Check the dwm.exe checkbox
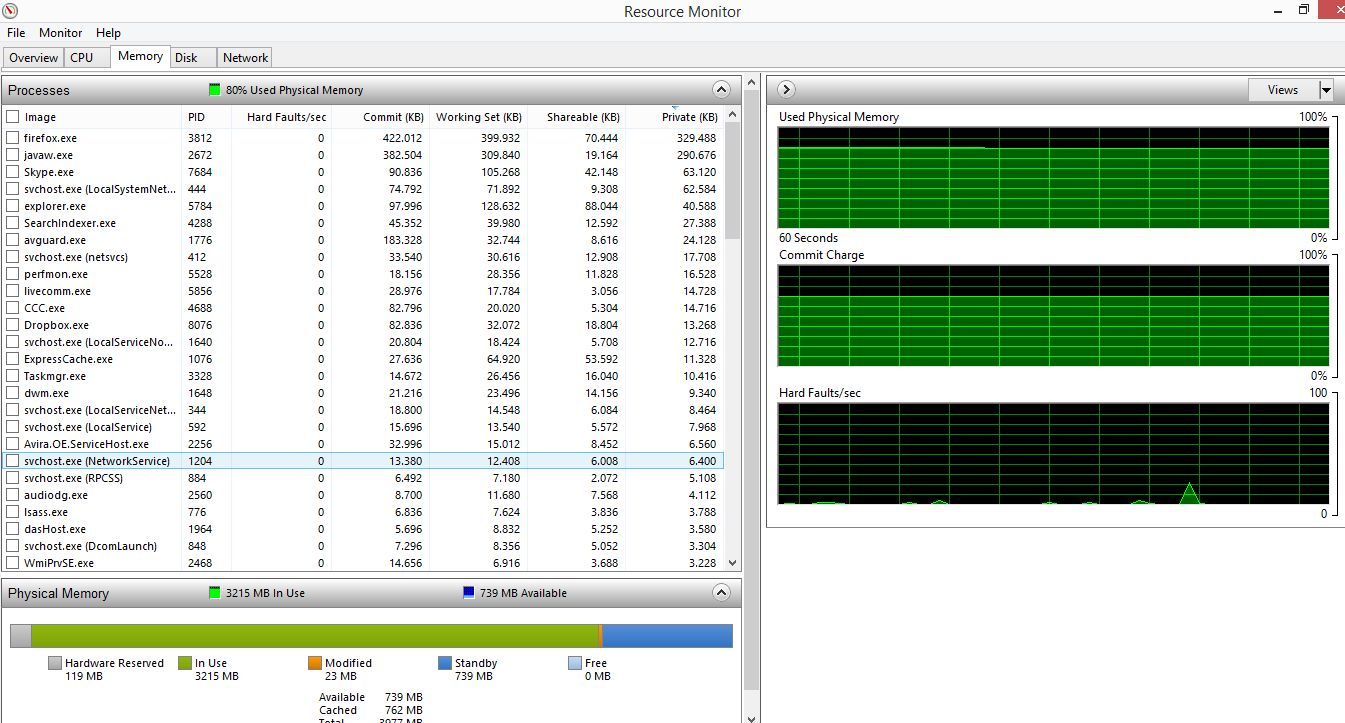This screenshot has height=723, width=1345. pyautogui.click(x=12, y=393)
